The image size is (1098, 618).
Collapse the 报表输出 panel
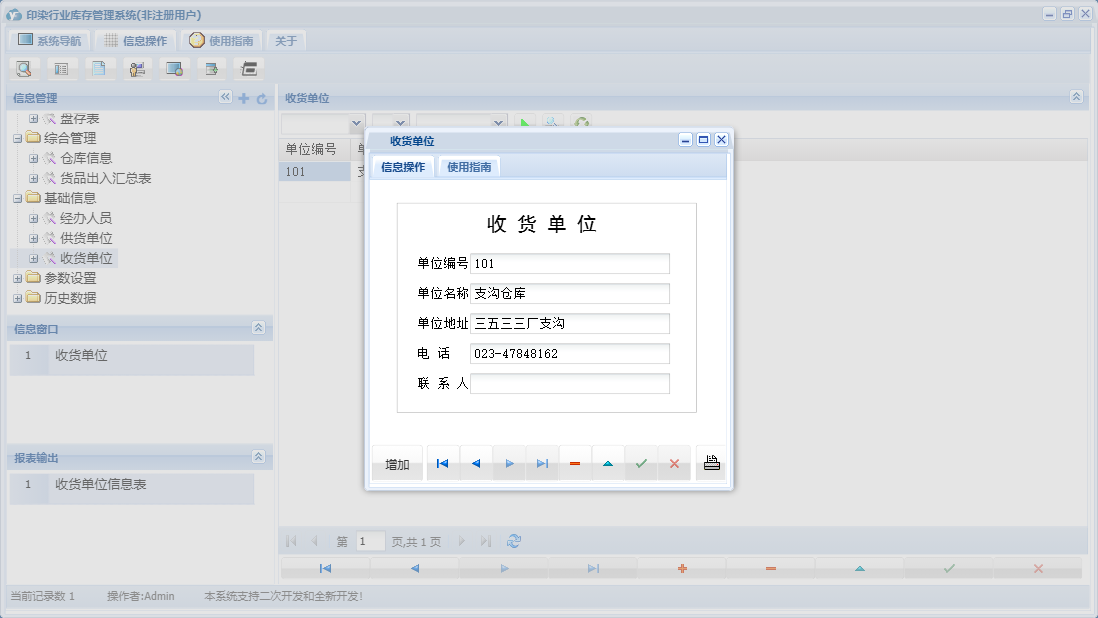coord(260,455)
